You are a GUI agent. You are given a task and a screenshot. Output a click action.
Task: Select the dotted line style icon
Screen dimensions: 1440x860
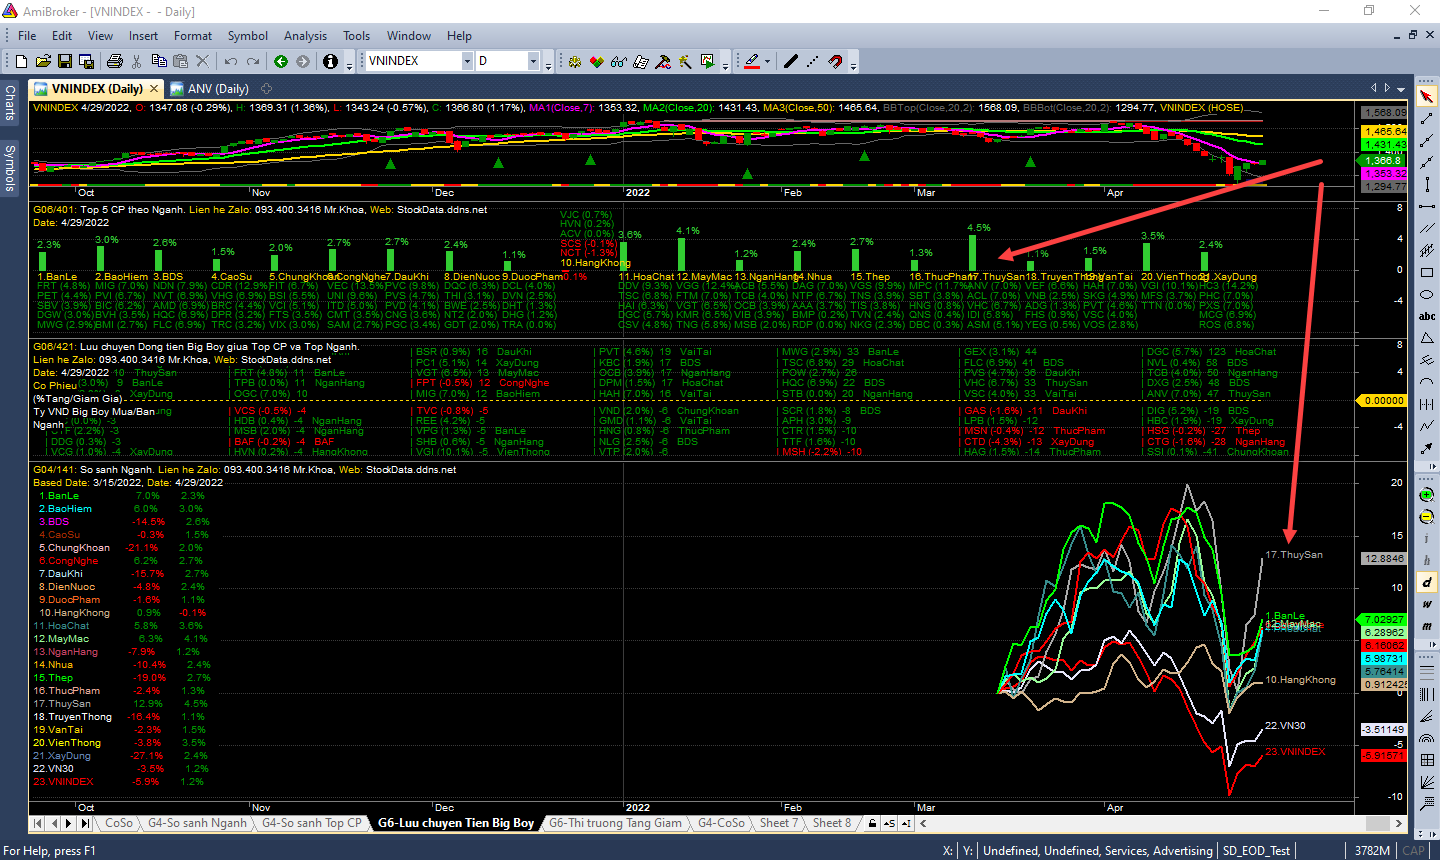point(812,61)
